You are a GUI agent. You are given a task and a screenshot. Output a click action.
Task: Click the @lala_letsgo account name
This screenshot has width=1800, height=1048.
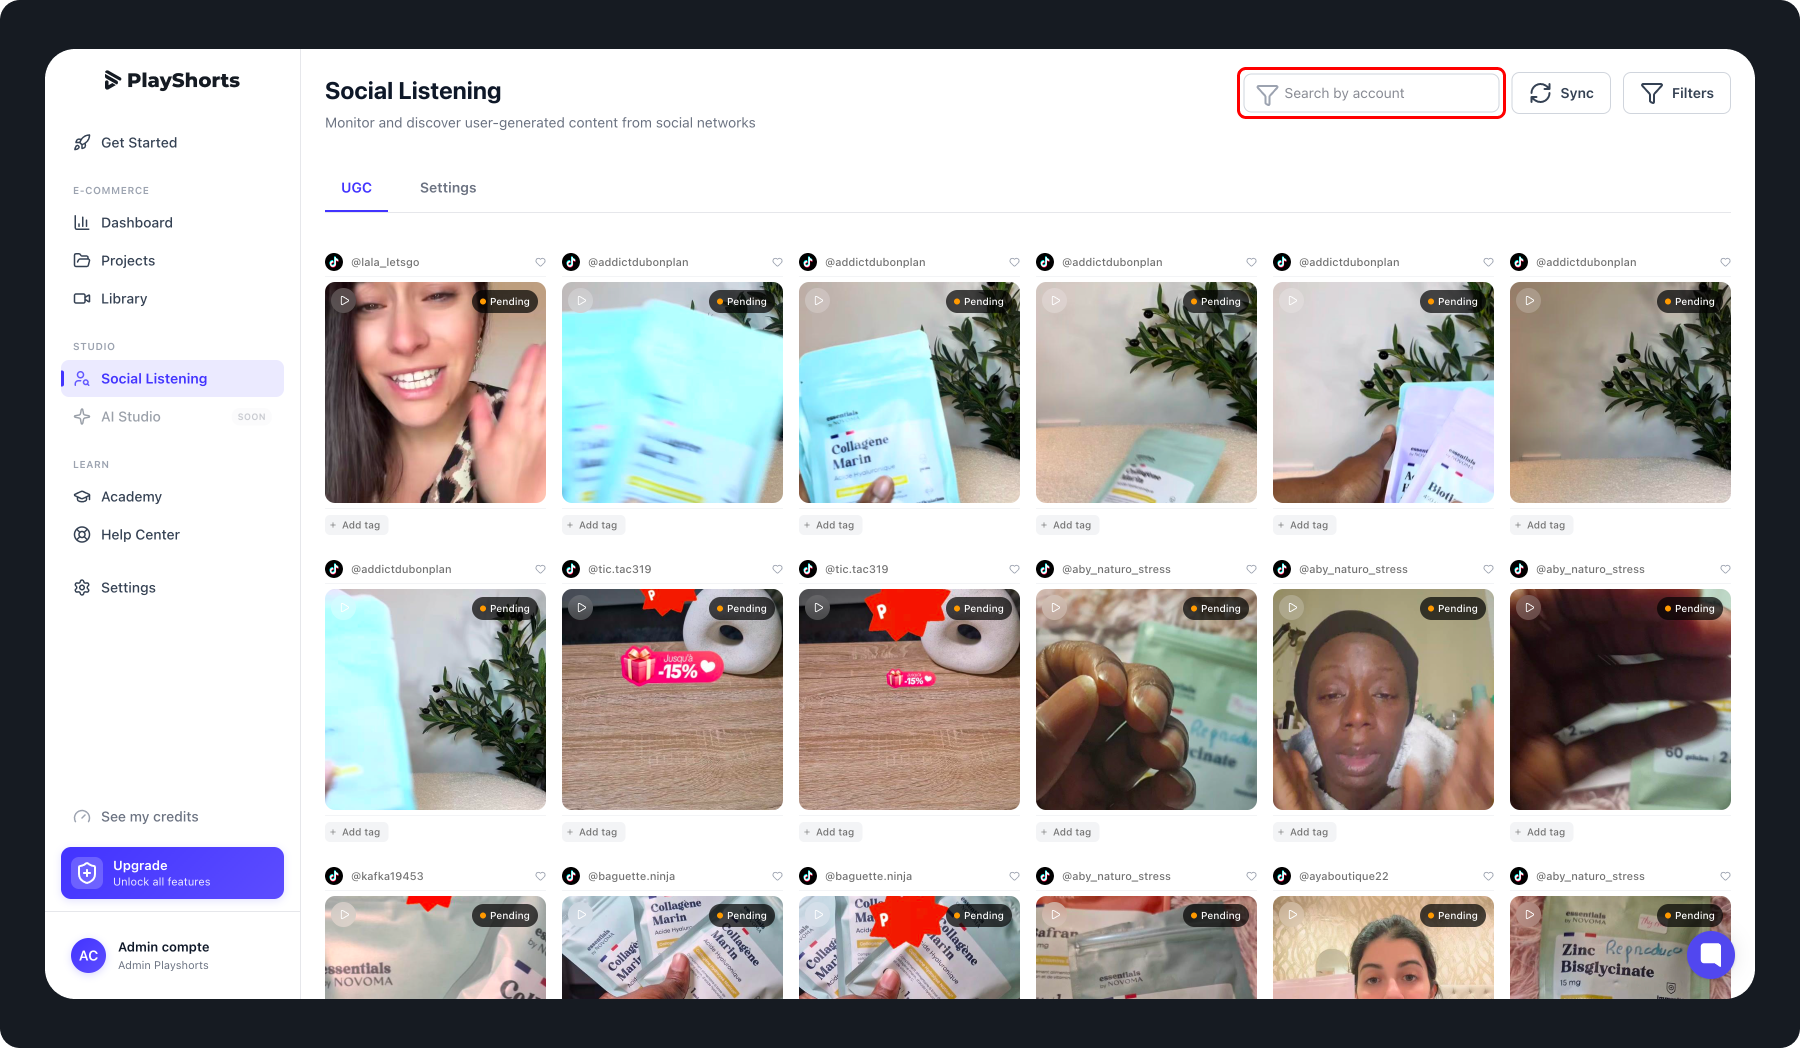385,262
